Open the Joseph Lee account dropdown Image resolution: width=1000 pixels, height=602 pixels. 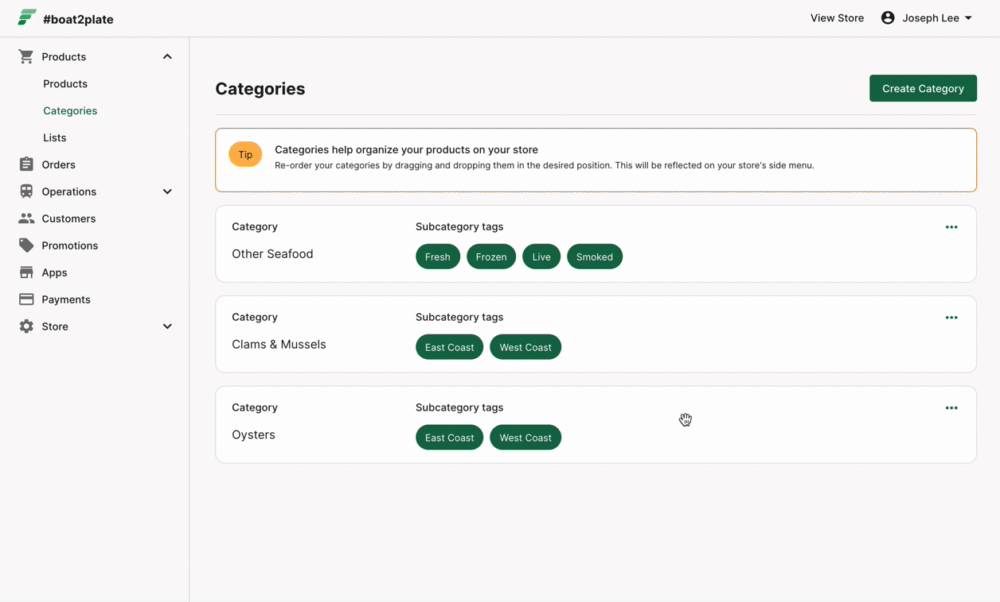tap(927, 18)
